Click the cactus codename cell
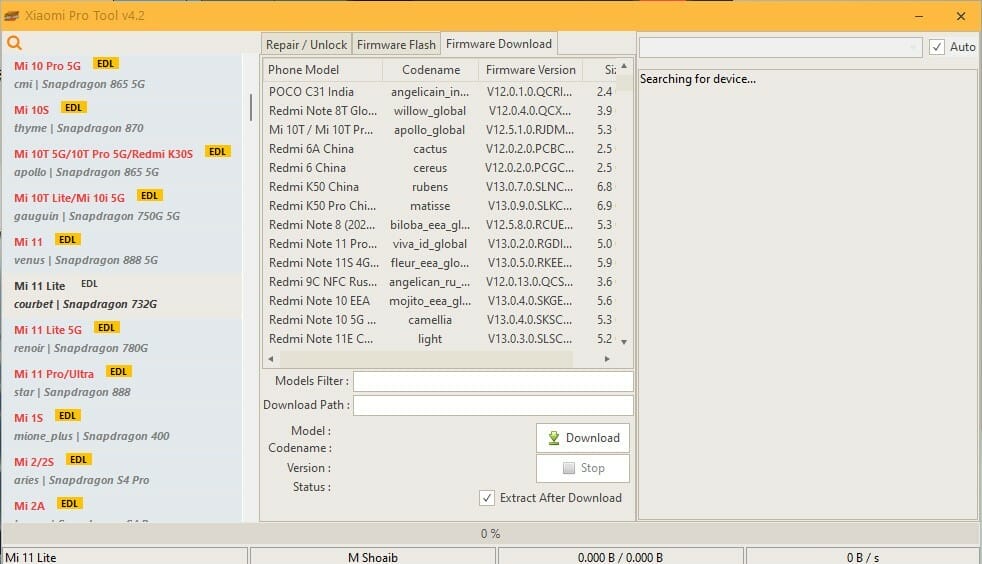 tap(430, 149)
